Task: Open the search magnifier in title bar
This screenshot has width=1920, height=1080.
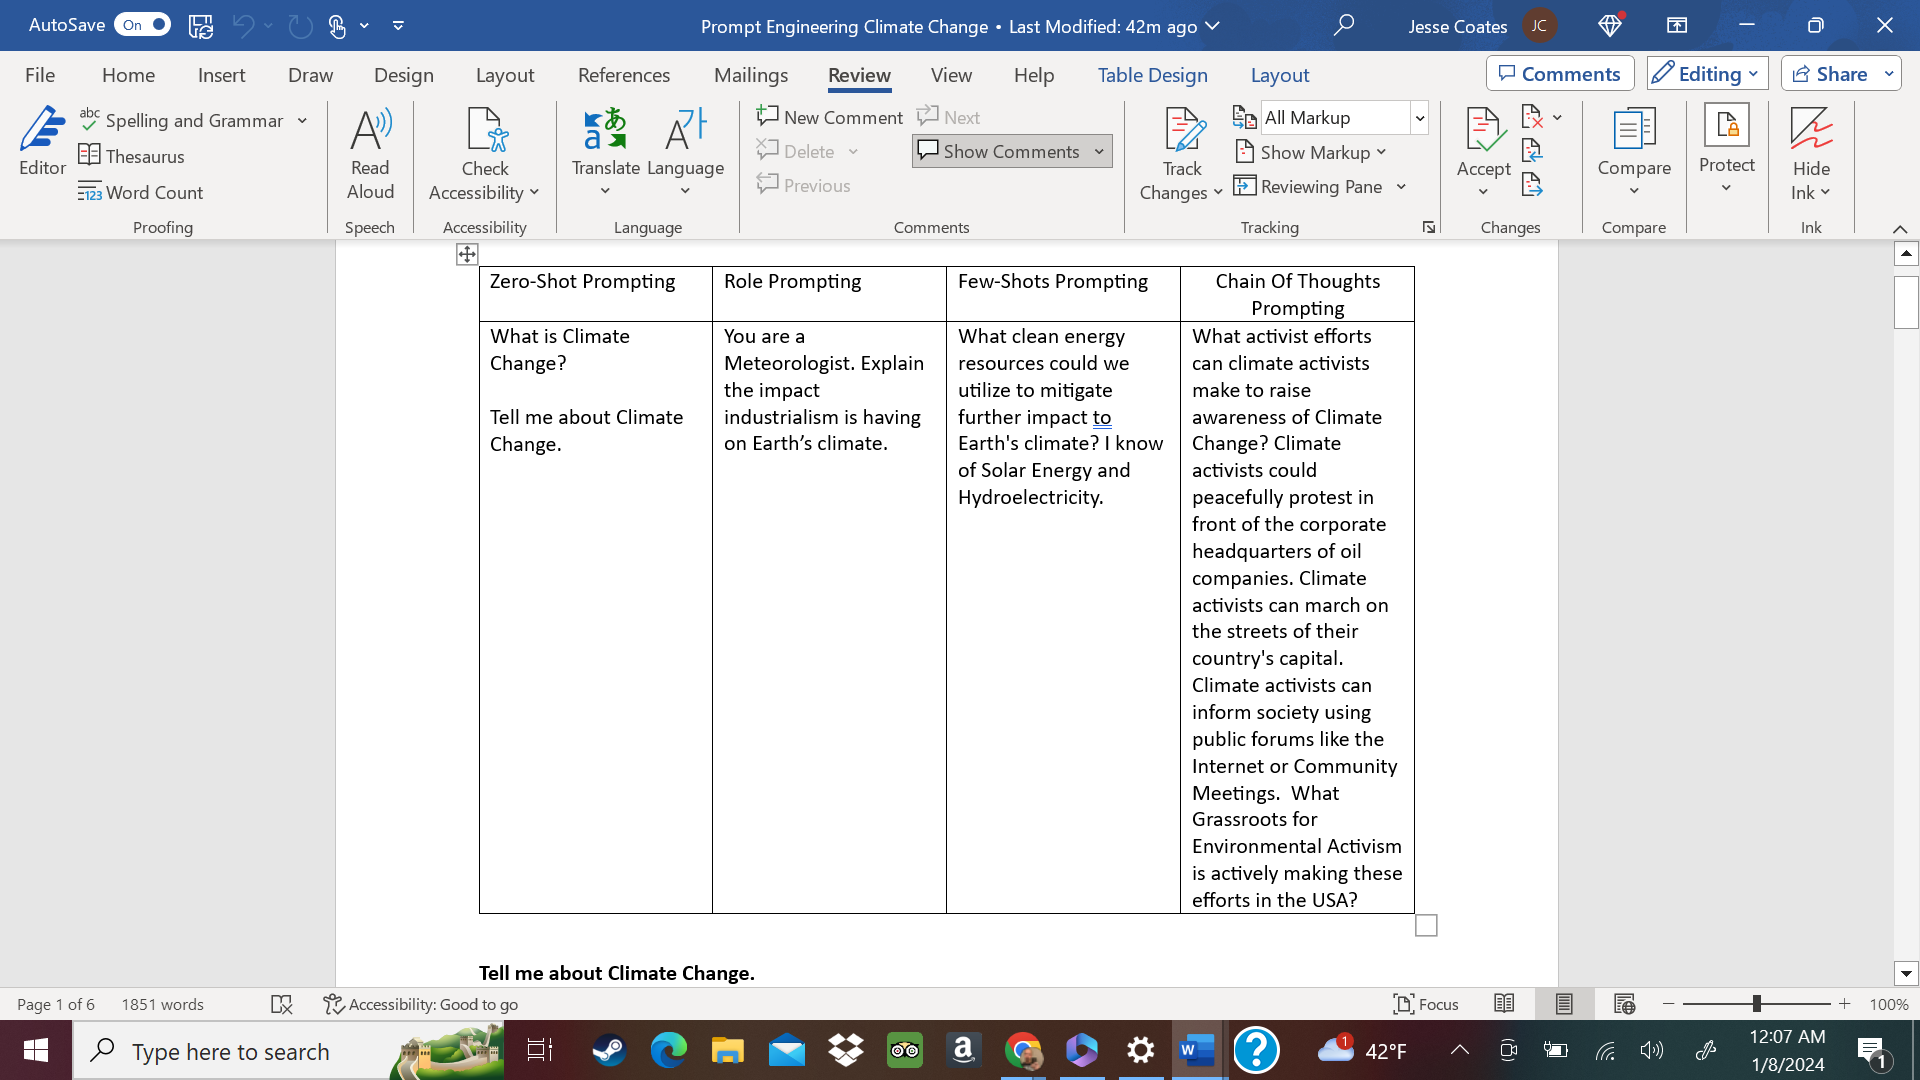Action: click(x=1344, y=25)
